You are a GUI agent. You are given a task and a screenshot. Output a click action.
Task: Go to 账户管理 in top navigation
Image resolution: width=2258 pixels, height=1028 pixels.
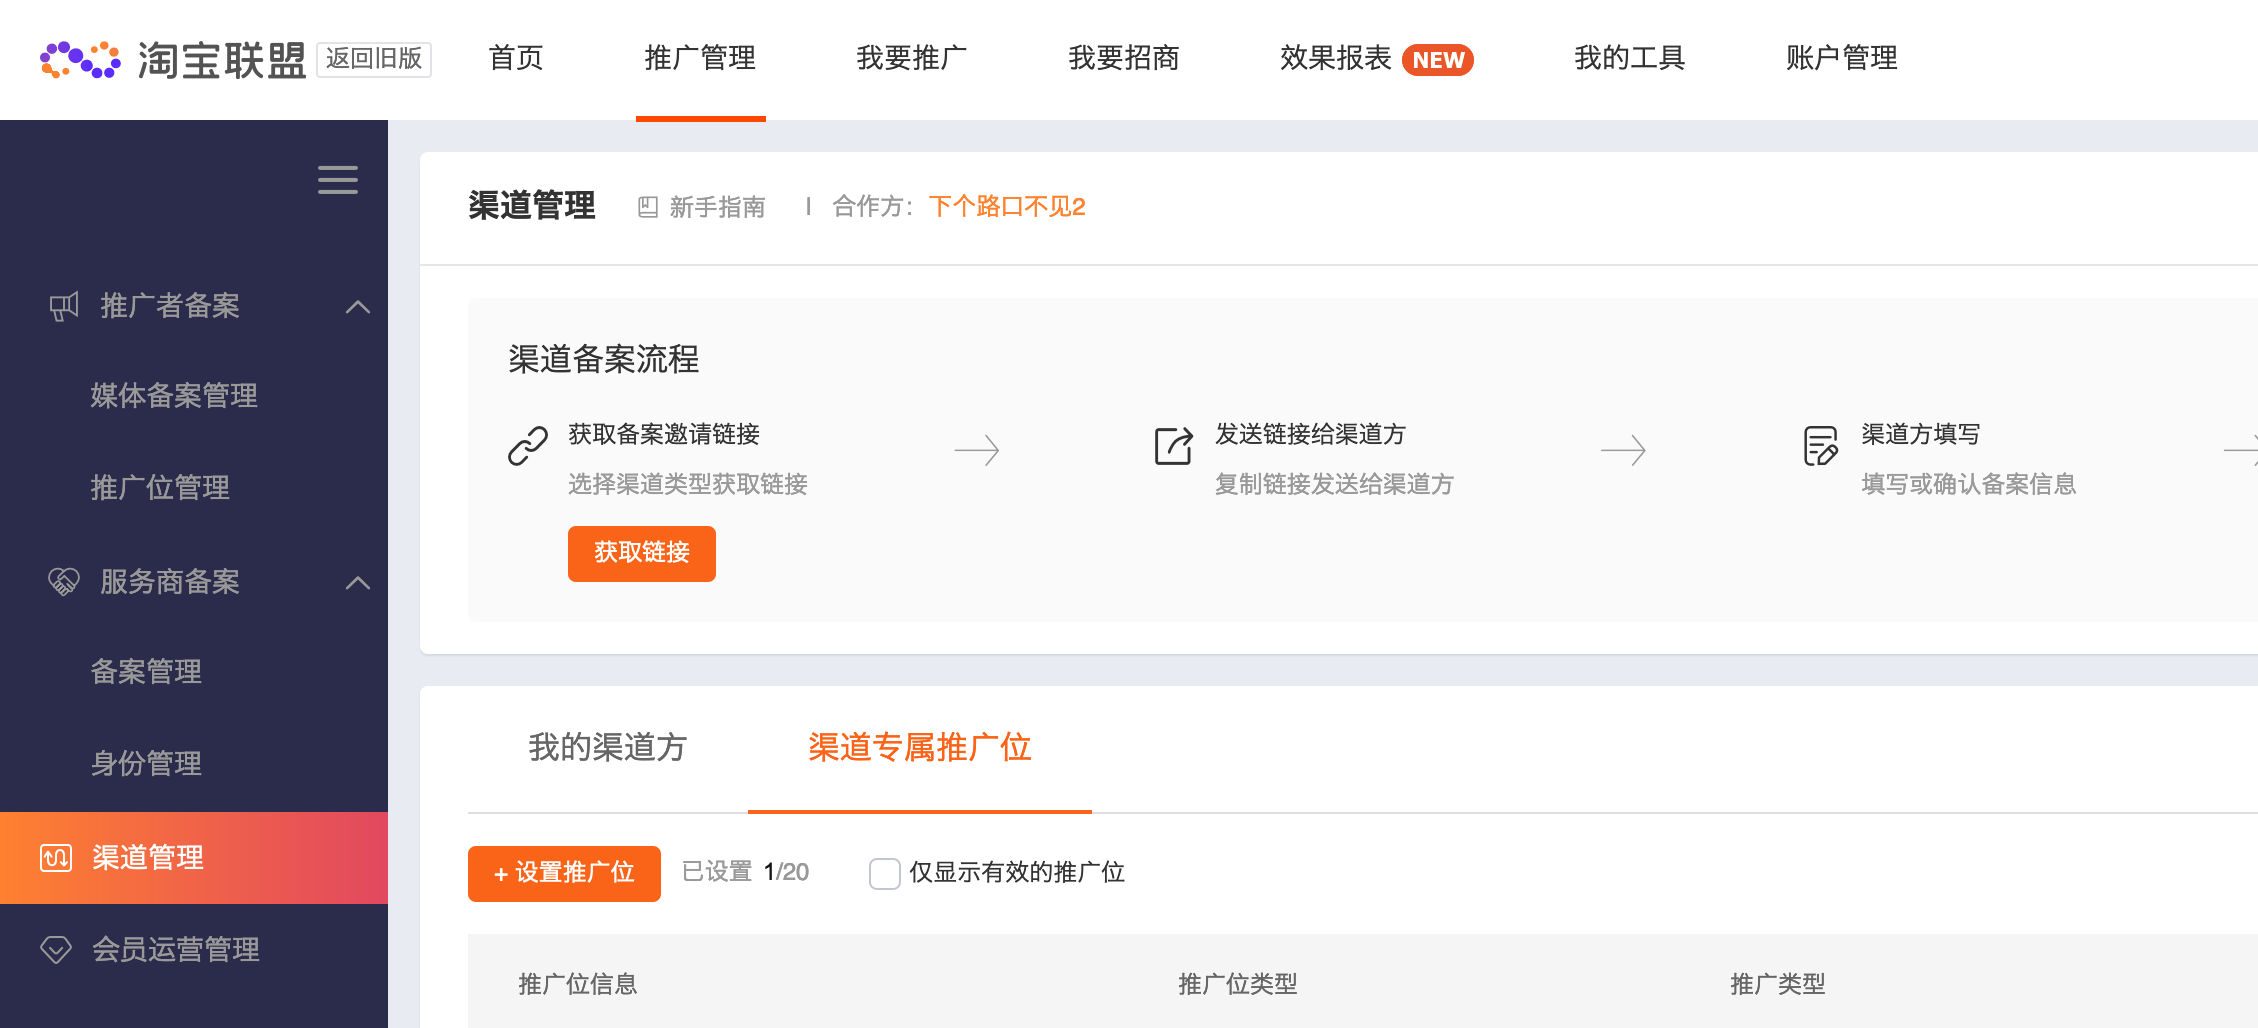(1841, 59)
